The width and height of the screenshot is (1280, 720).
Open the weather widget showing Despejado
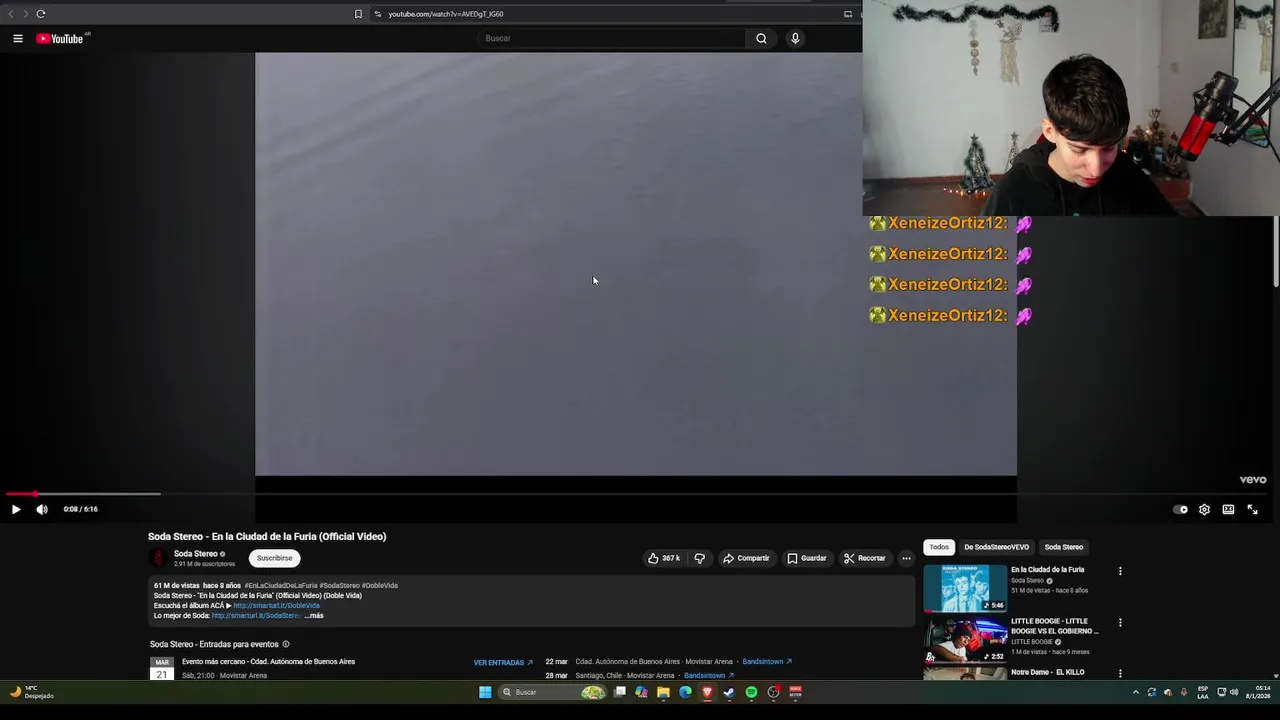(x=32, y=692)
